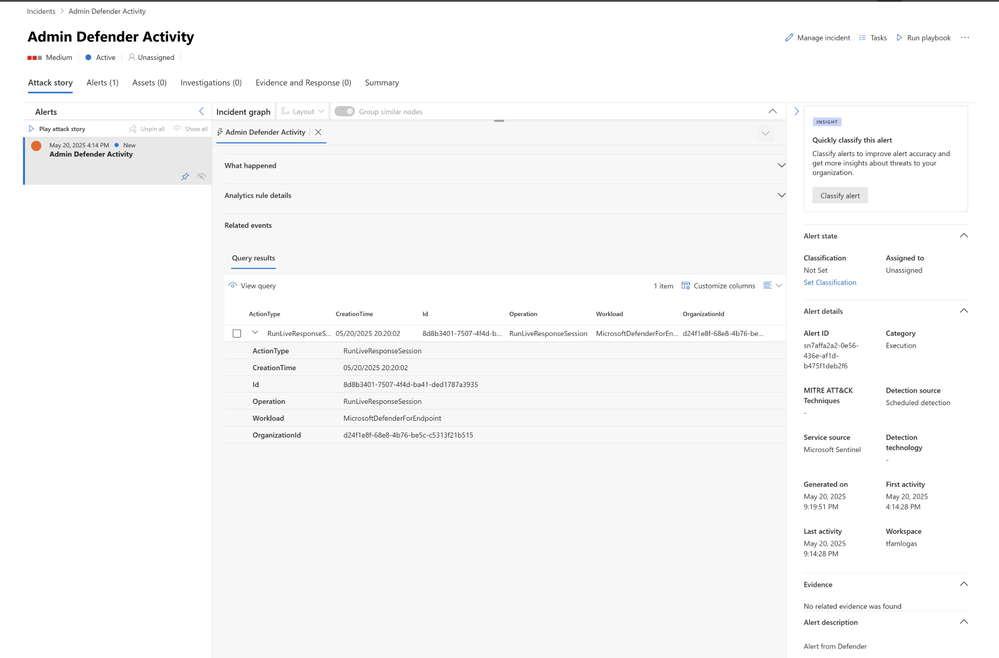Switch to the Attack story tab
Image resolution: width=999 pixels, height=658 pixels.
[x=50, y=83]
